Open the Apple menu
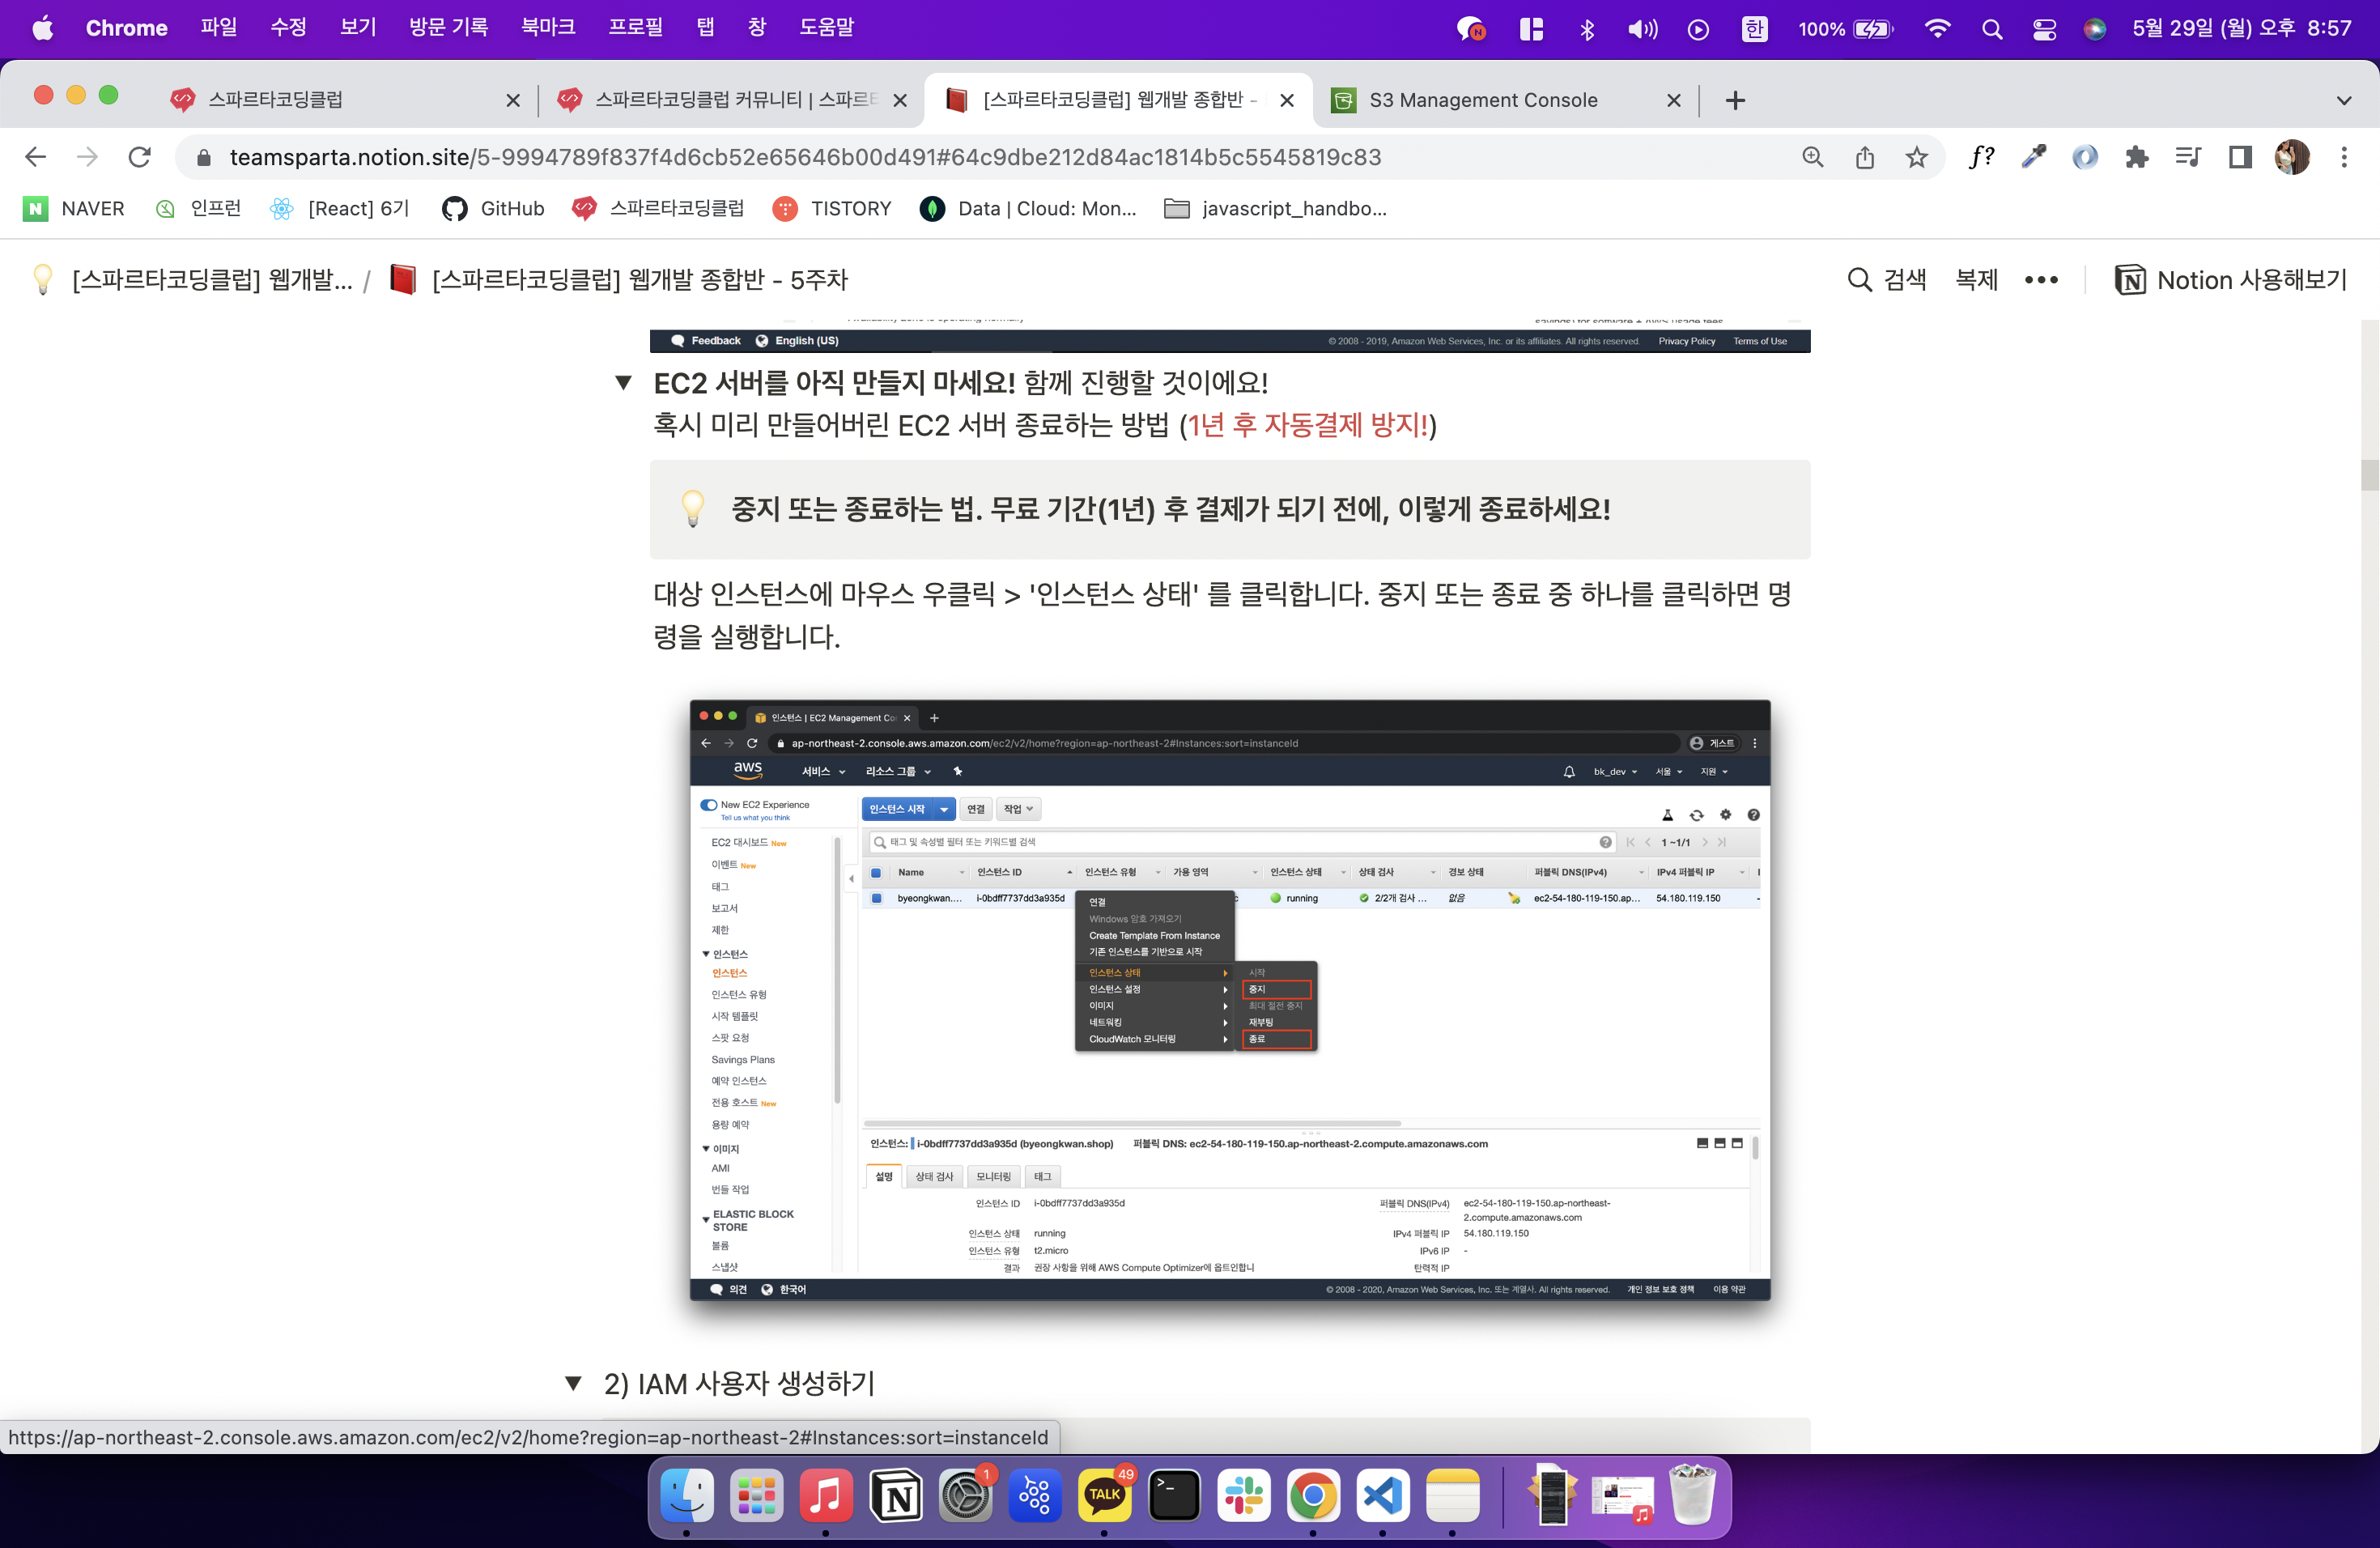The height and width of the screenshot is (1548, 2380). click(x=42, y=28)
